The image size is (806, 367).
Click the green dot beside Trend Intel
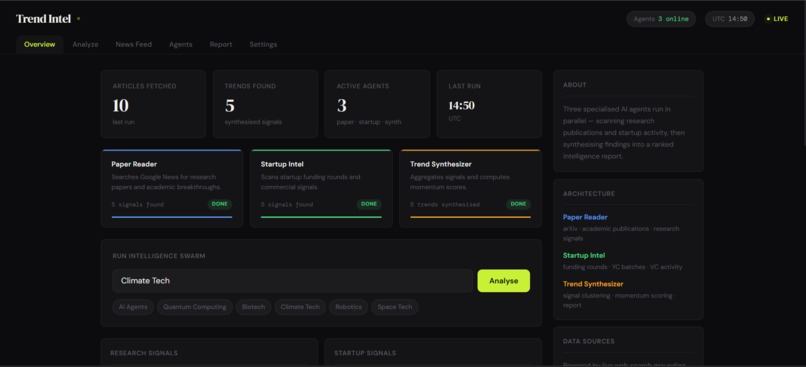tap(78, 19)
